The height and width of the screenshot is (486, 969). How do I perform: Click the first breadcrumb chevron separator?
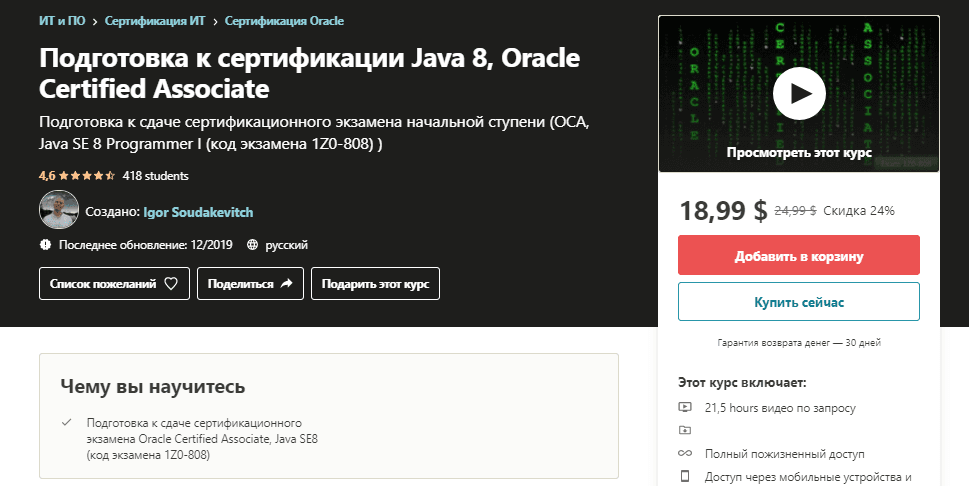95,22
